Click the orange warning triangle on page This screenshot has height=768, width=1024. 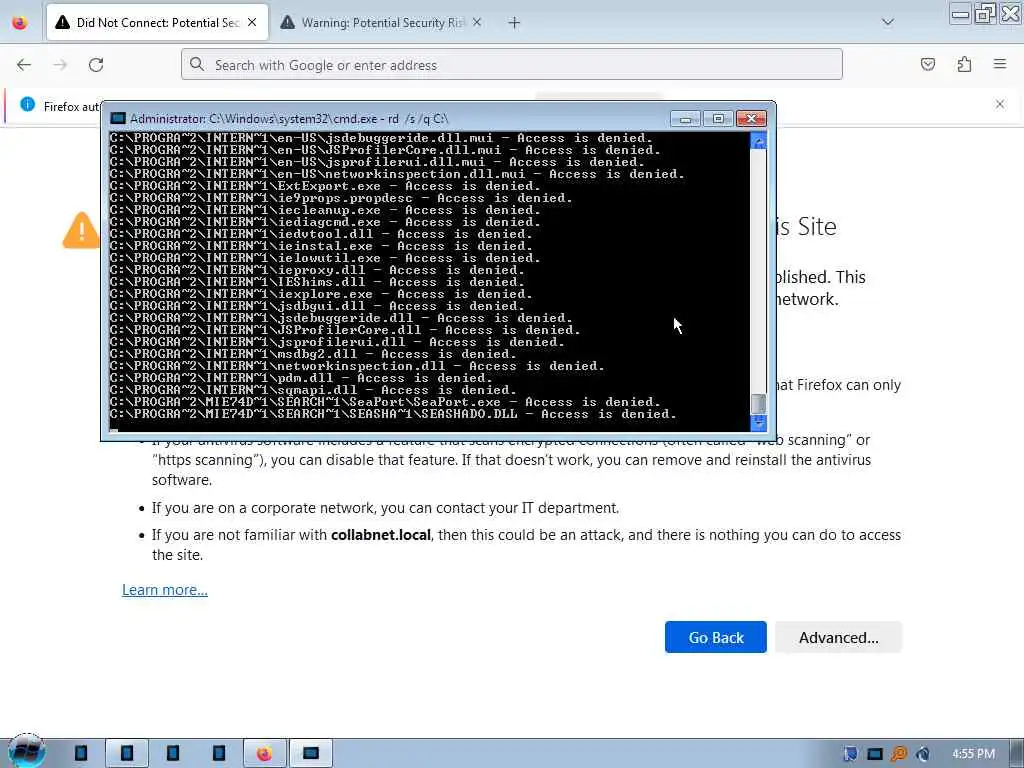tap(81, 230)
